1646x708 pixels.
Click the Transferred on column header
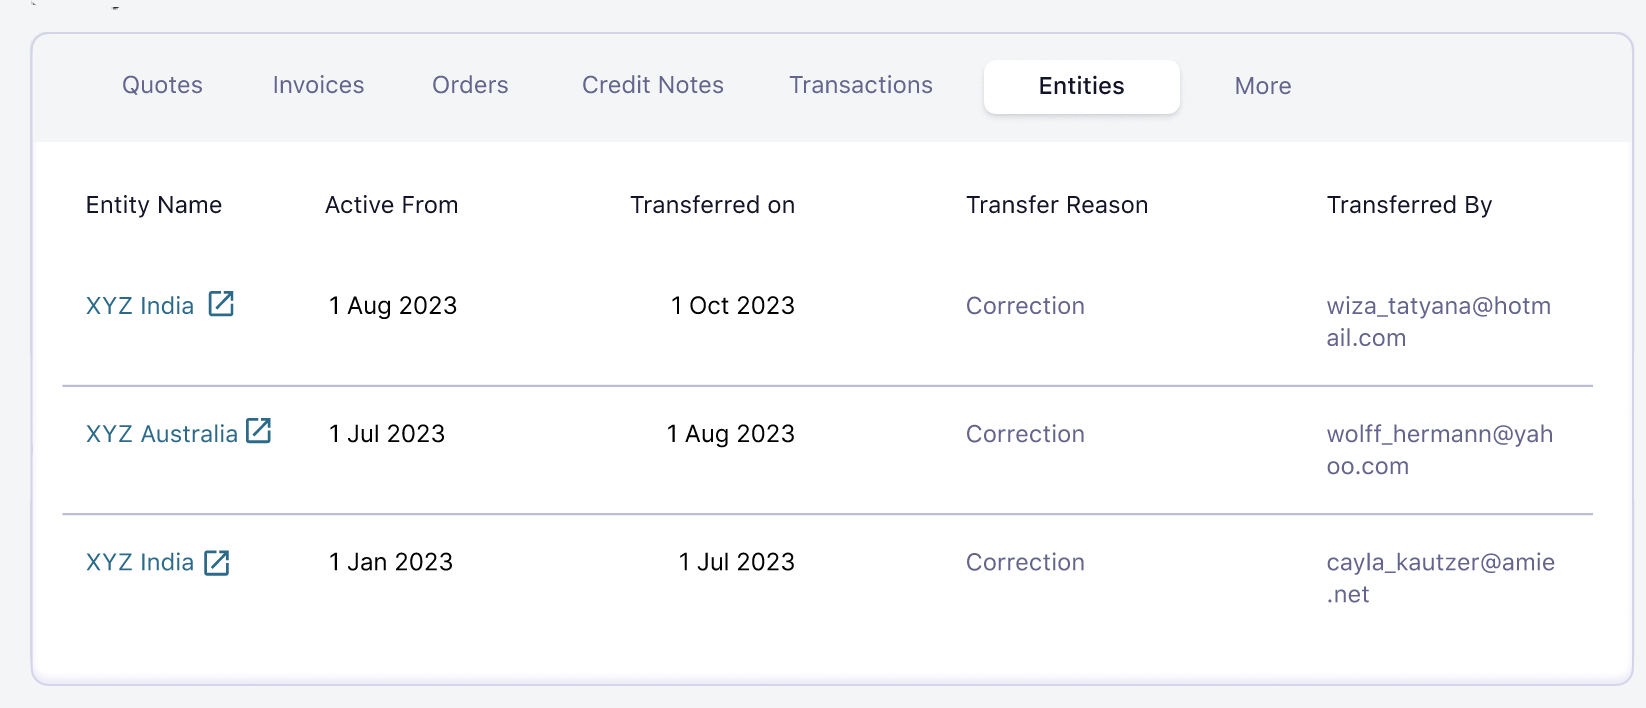coord(712,205)
